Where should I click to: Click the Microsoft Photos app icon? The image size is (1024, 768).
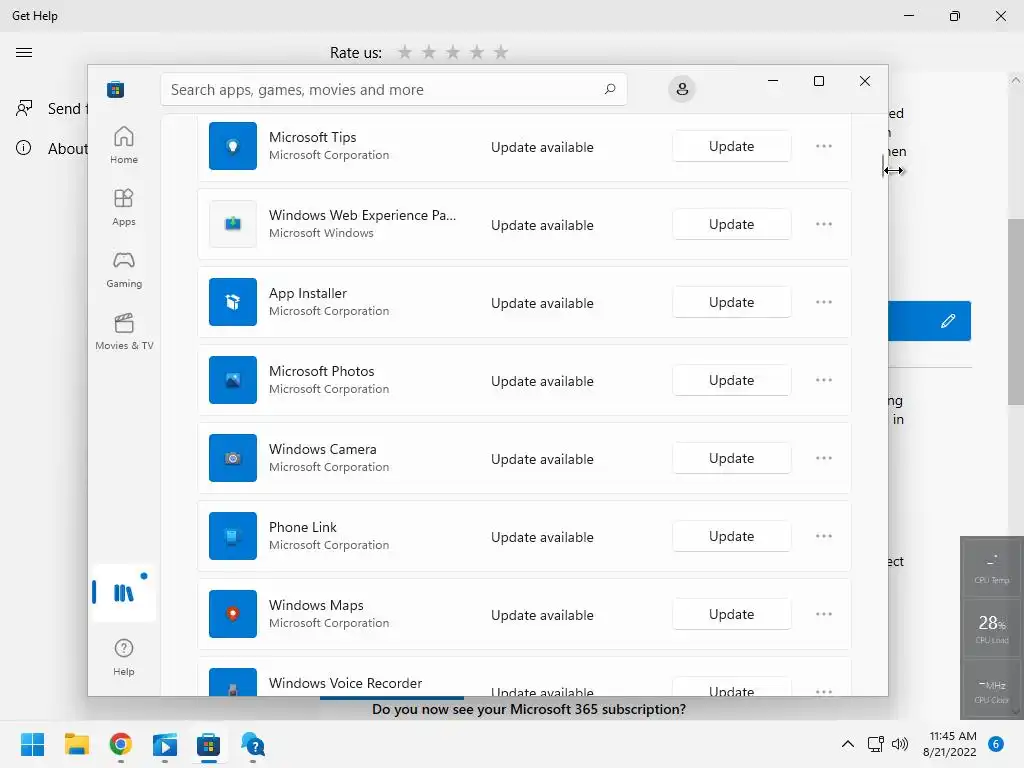click(x=232, y=380)
